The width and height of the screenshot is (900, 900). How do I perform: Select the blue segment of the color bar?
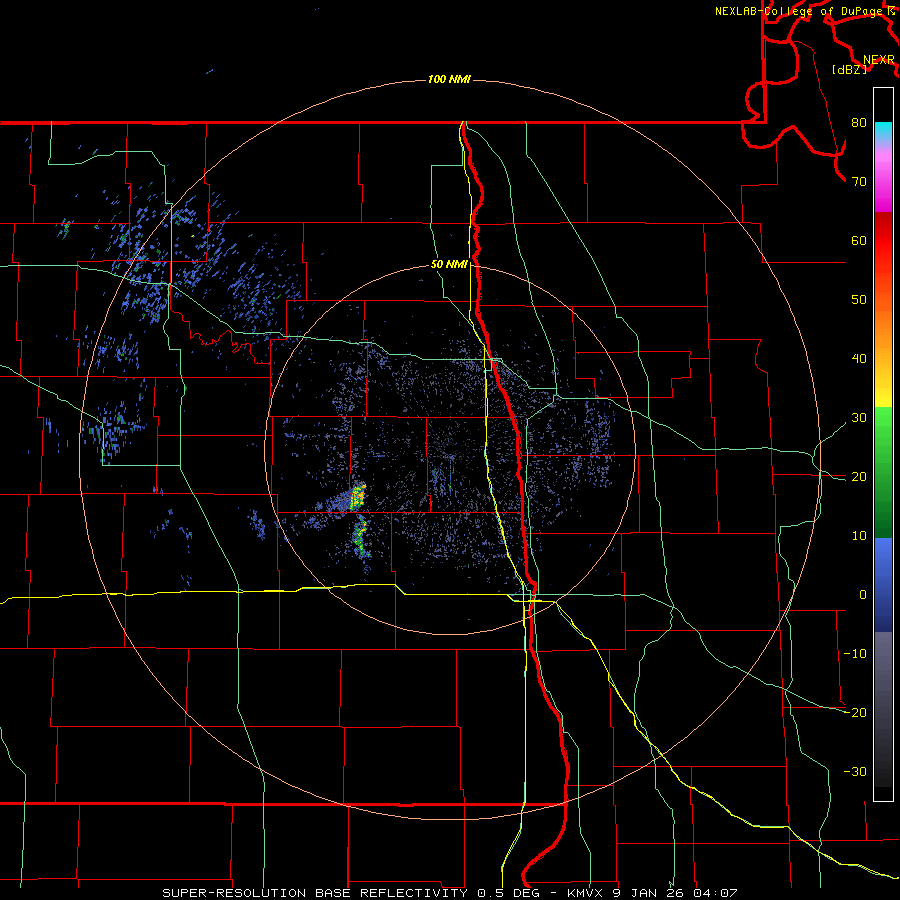pos(883,585)
